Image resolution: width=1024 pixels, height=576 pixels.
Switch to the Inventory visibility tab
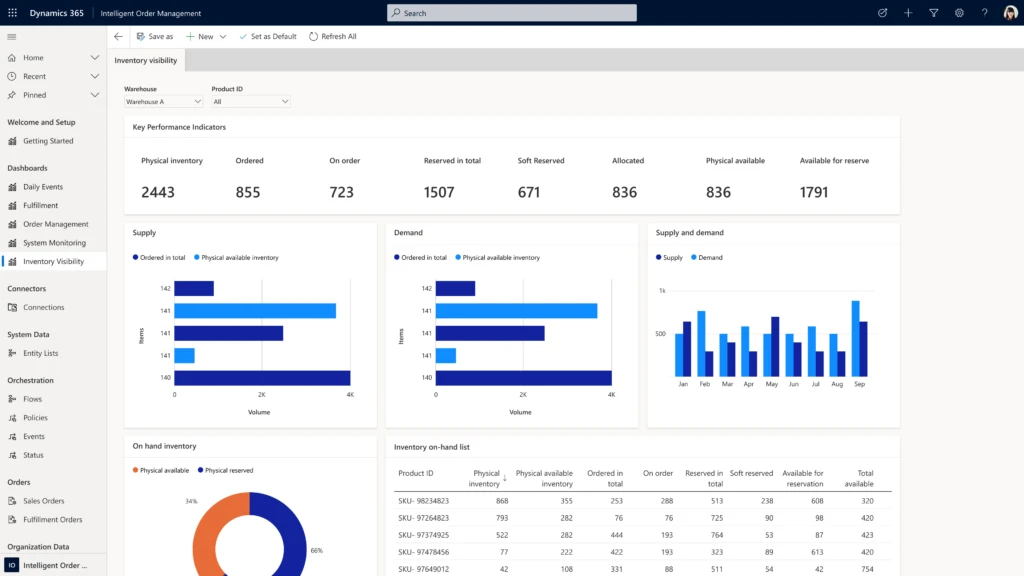pos(146,60)
